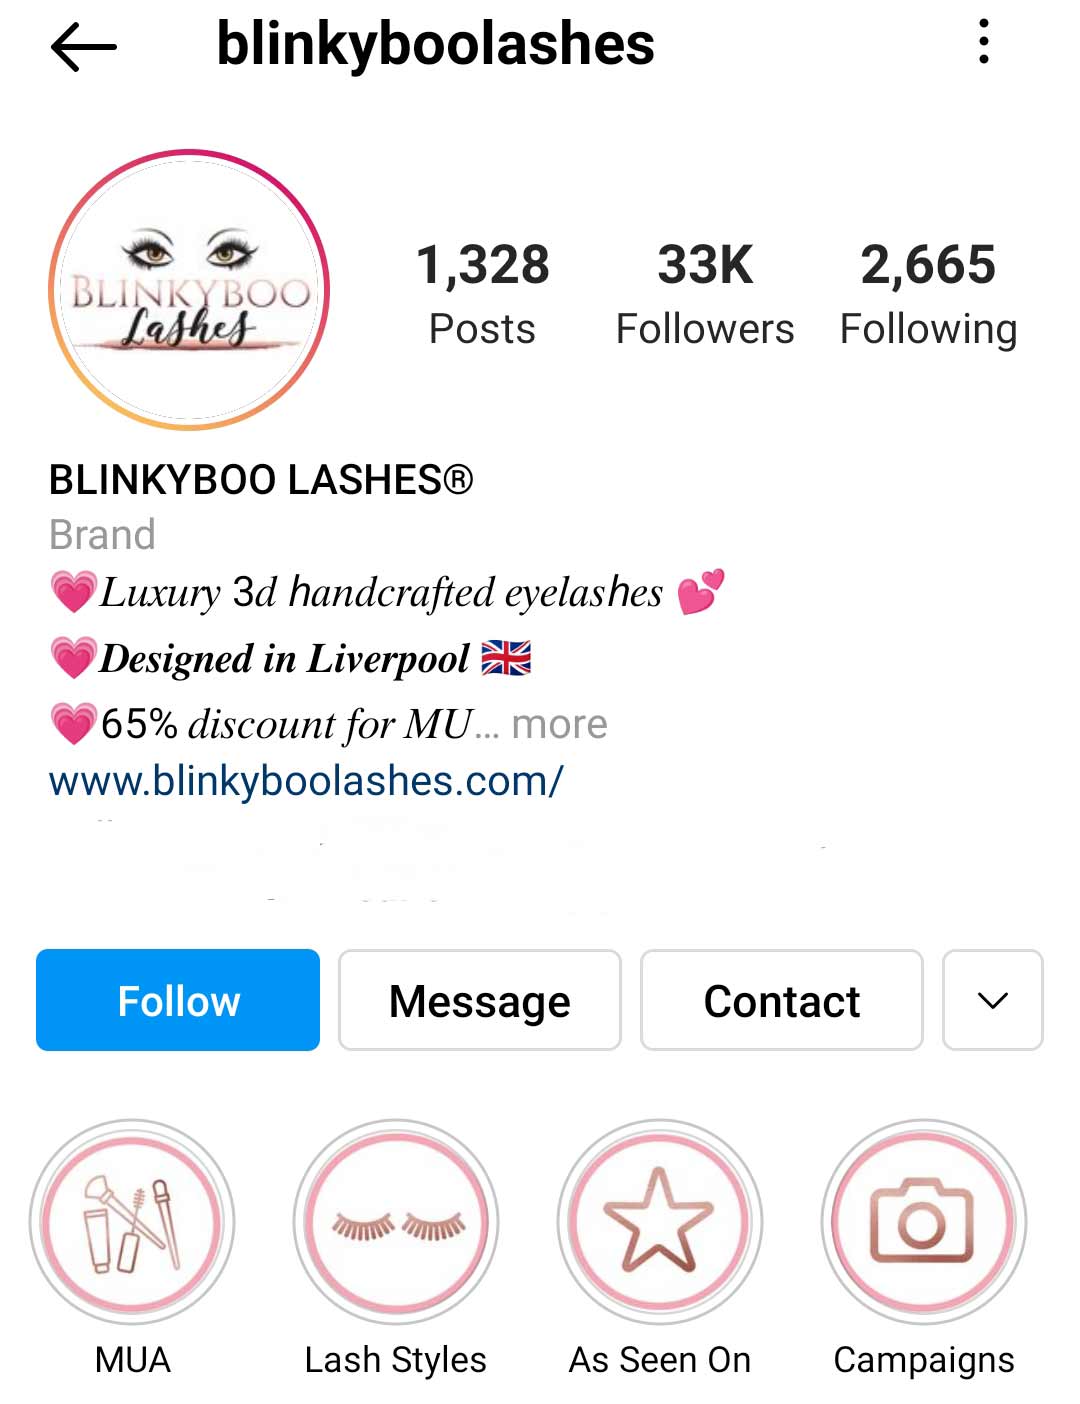The height and width of the screenshot is (1404, 1080).
Task: Open the Lash Styles highlight
Action: click(396, 1222)
